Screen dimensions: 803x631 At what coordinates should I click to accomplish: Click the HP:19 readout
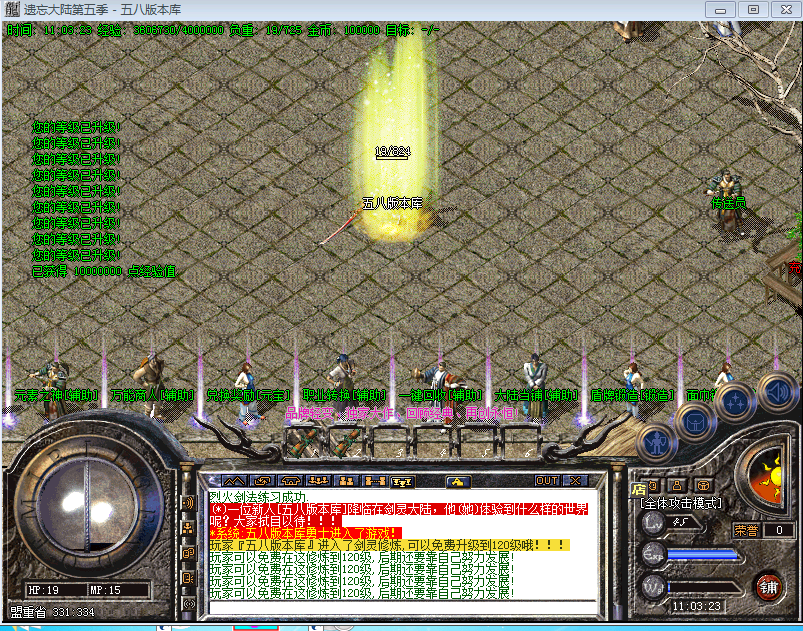click(x=43, y=590)
